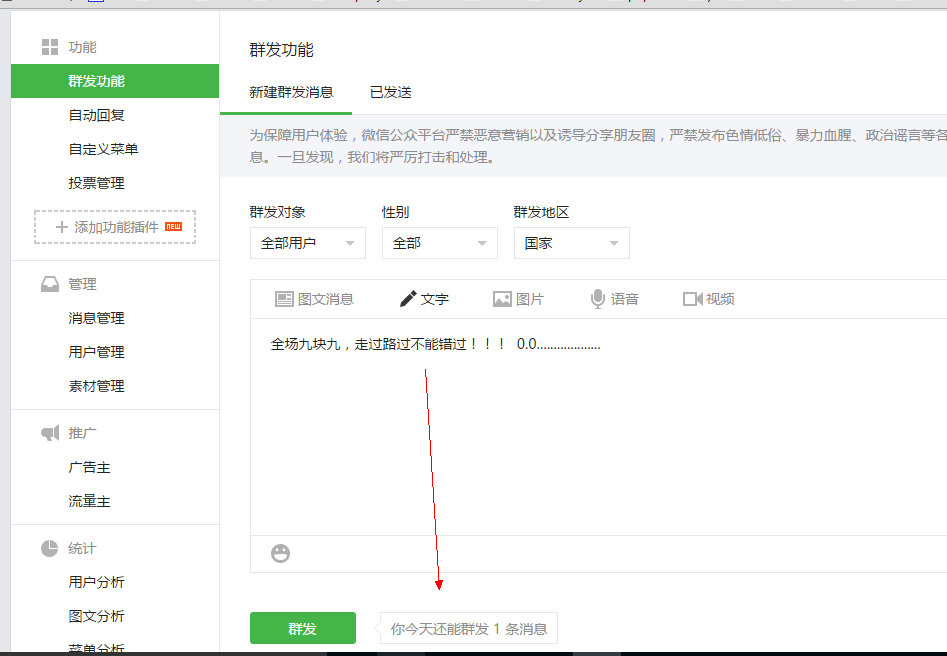This screenshot has height=656, width=947.
Task: Choose the 图片 image message icon
Action: 502,299
